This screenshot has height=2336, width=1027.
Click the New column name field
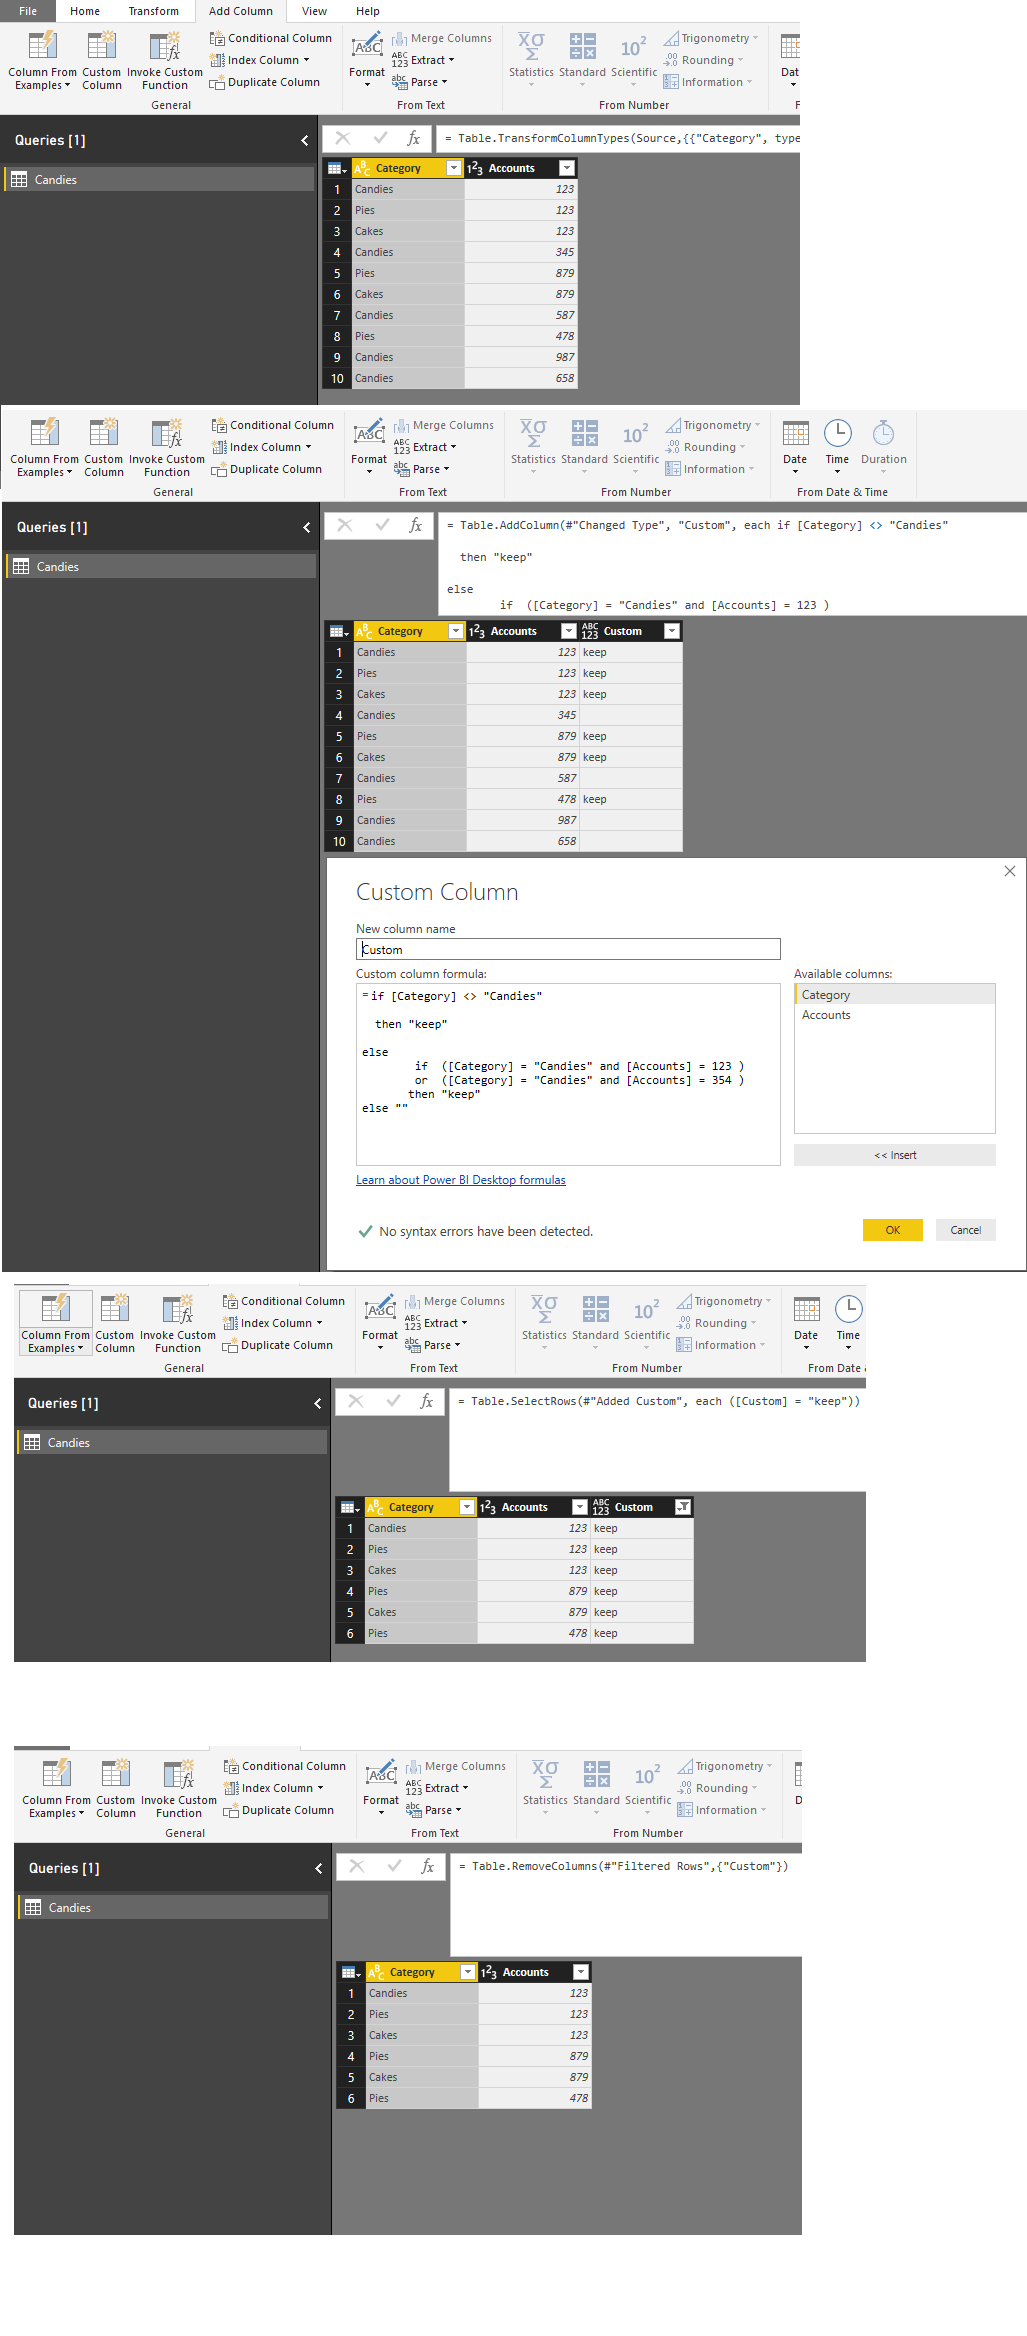[568, 949]
